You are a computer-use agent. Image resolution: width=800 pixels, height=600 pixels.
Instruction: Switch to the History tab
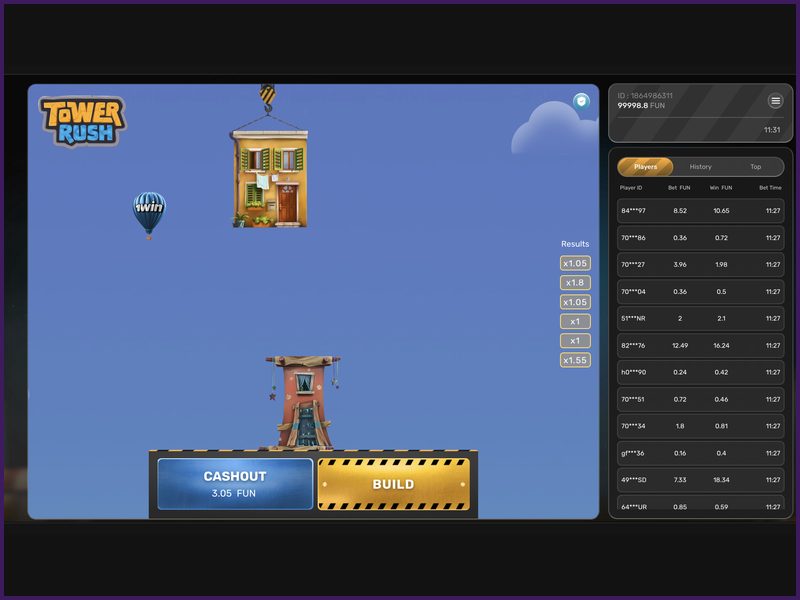coord(700,166)
